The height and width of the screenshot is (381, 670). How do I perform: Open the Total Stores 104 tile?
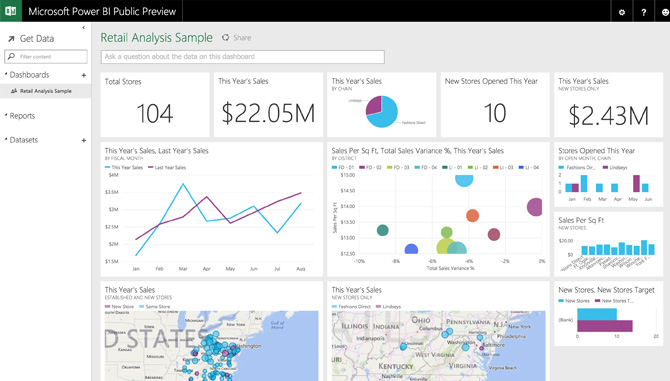(x=155, y=105)
